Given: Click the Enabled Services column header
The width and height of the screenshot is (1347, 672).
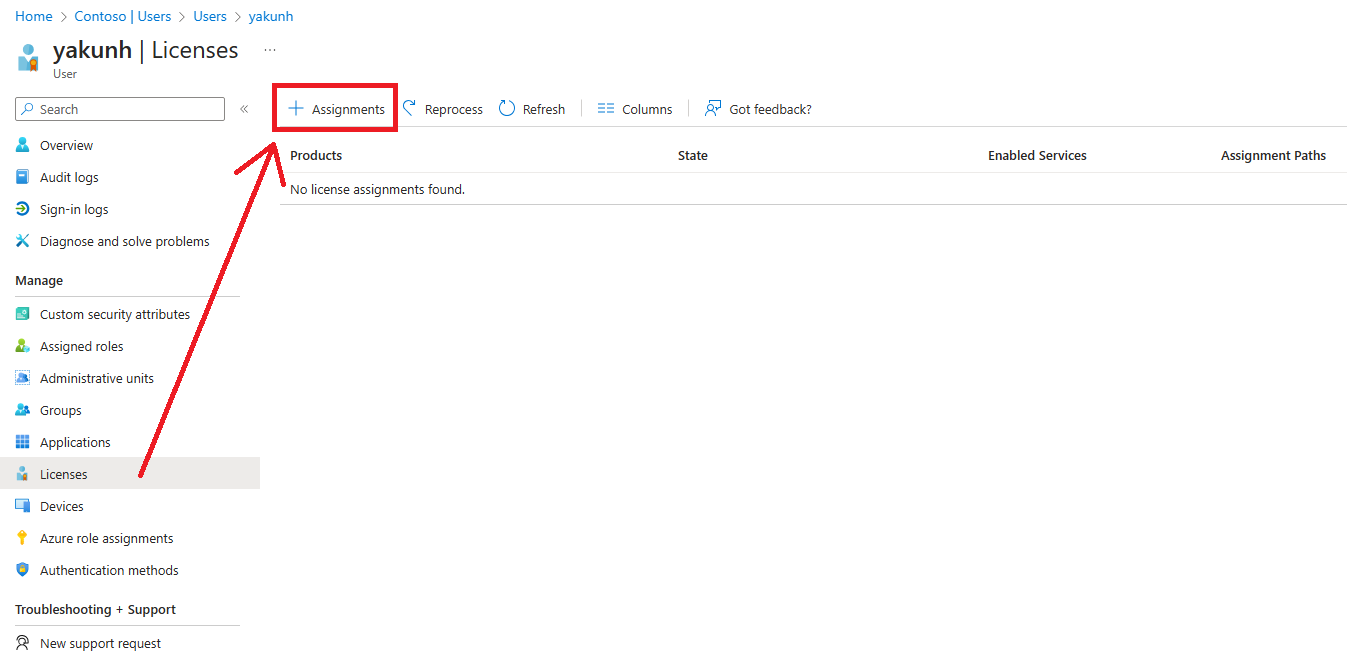Looking at the screenshot, I should click(1037, 155).
